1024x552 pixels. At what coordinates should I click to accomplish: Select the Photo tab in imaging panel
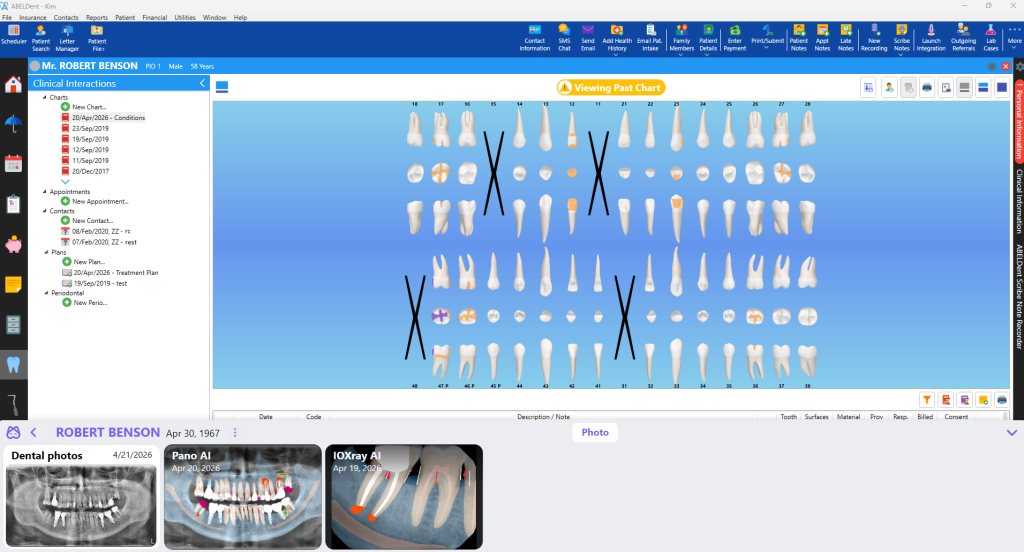point(595,432)
